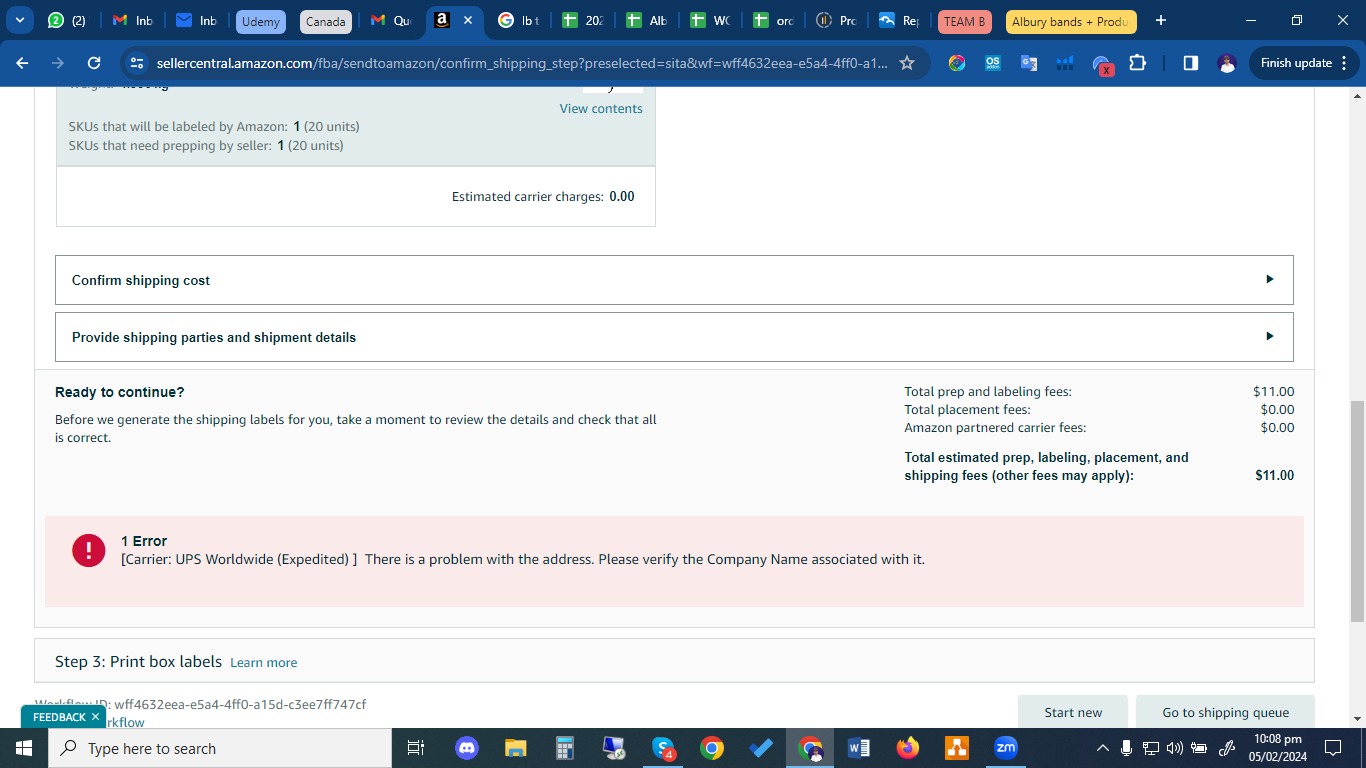Open the Extensions puzzle menu
Screen dimensions: 1366x768
(1137, 63)
